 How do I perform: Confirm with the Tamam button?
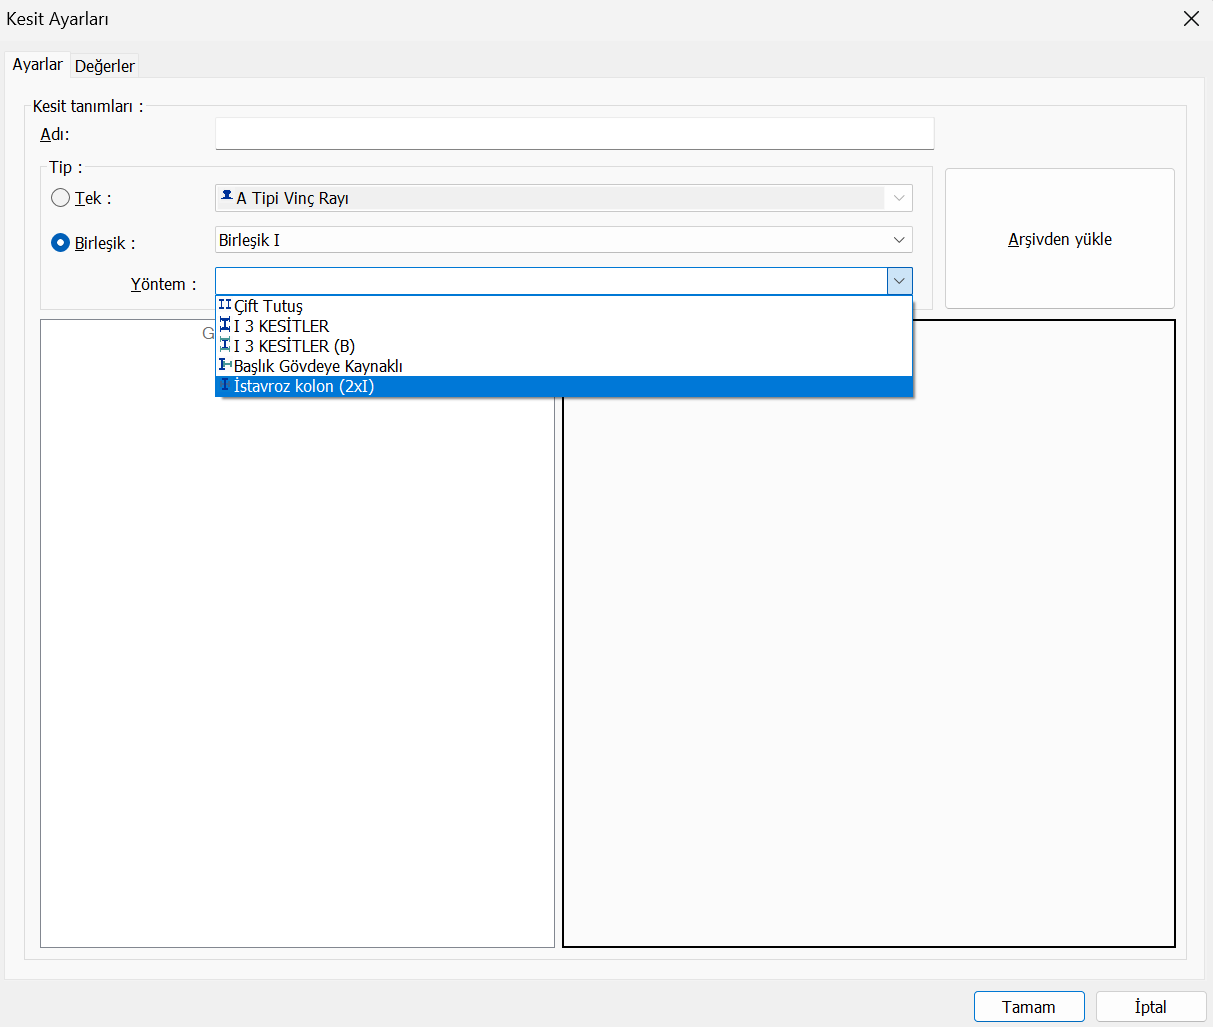point(1028,1007)
